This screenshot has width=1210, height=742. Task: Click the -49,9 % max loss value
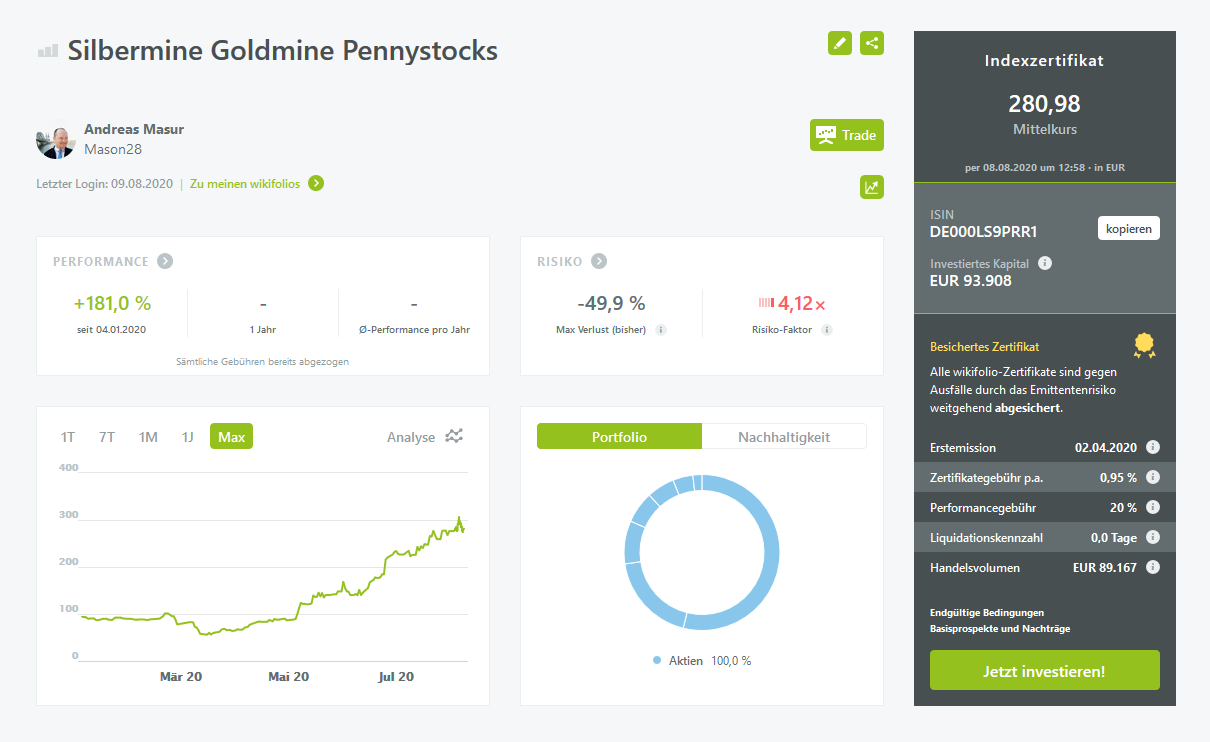click(611, 303)
